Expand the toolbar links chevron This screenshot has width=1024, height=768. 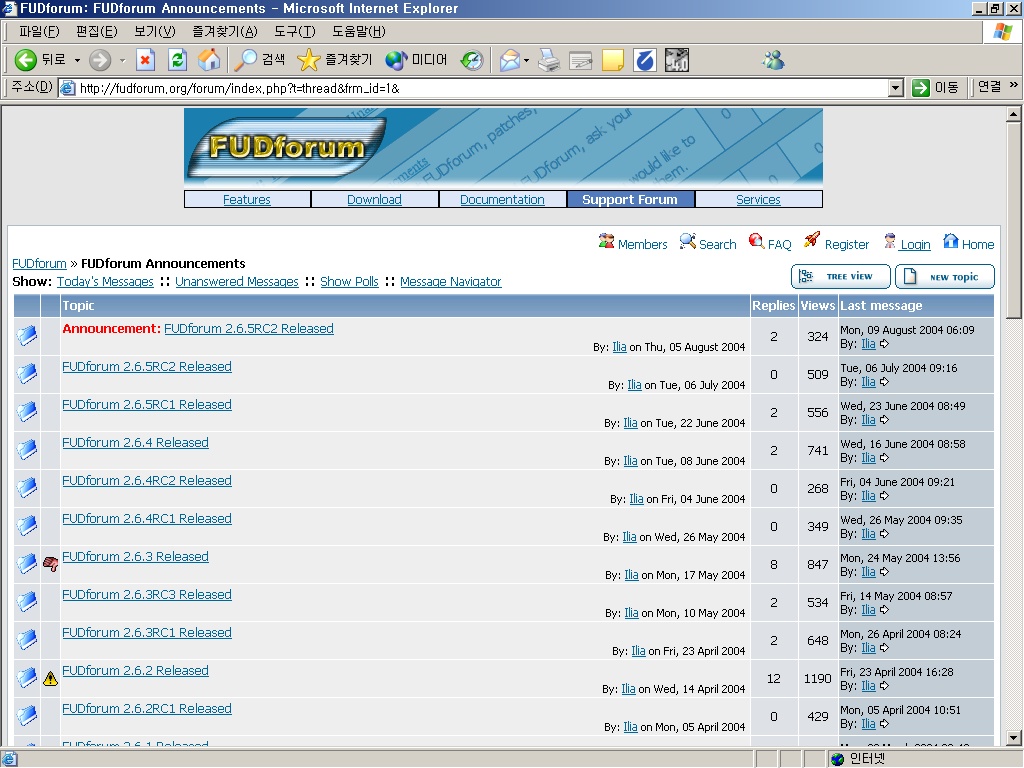pos(1014,85)
